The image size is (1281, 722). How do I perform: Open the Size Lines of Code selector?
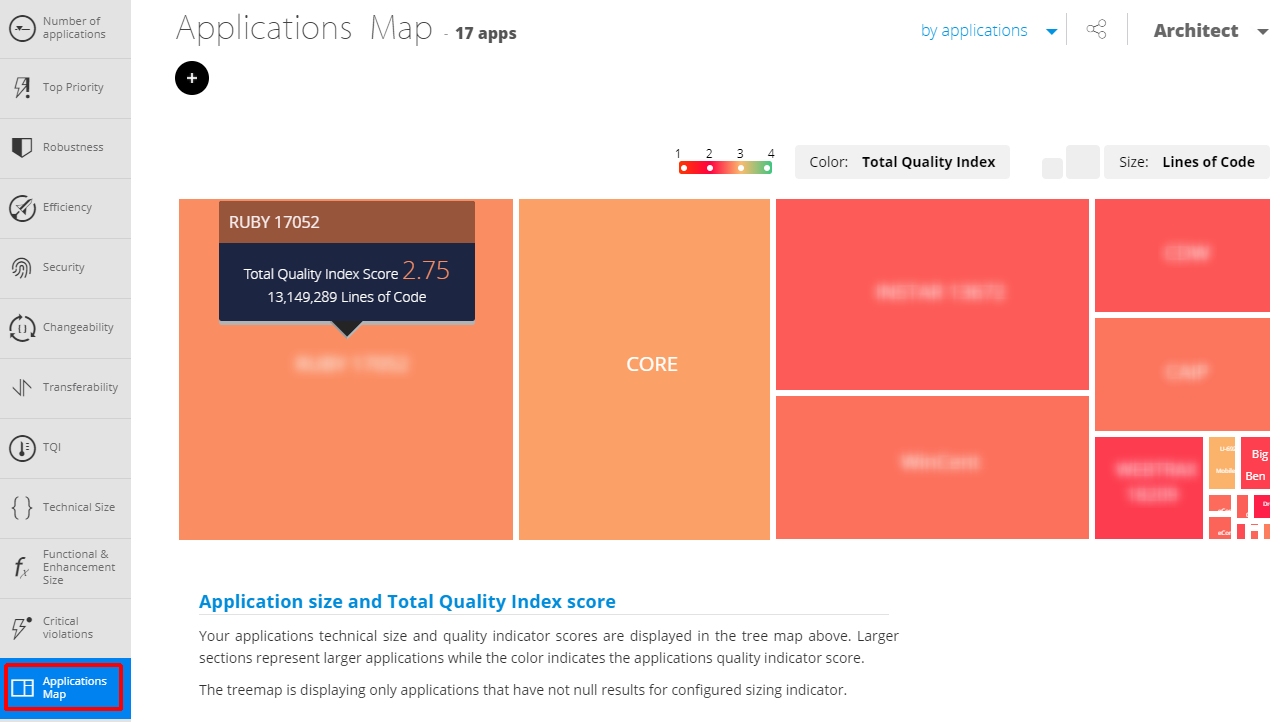[1187, 162]
